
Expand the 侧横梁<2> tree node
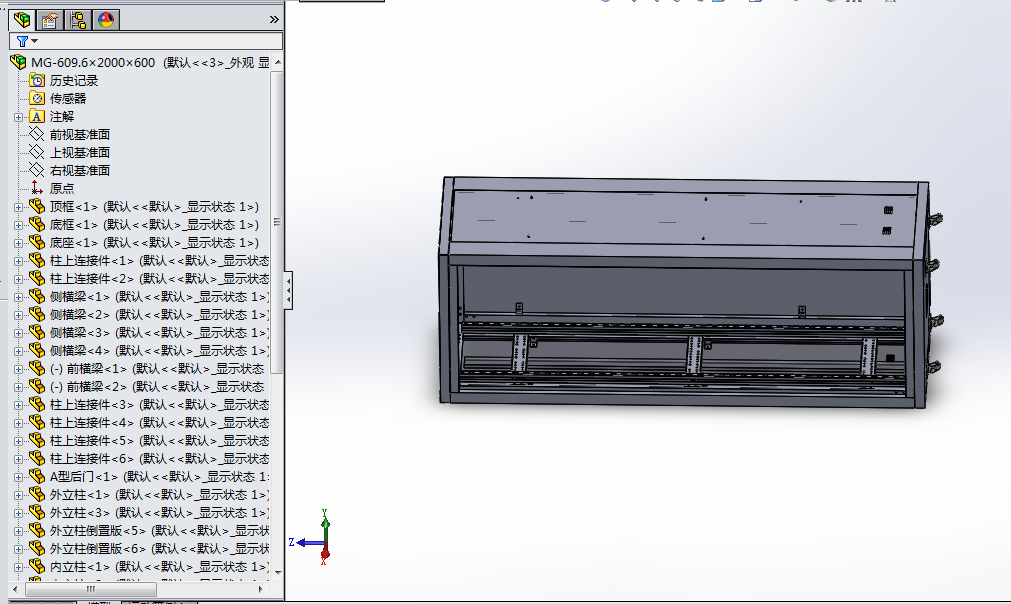[x=18, y=315]
